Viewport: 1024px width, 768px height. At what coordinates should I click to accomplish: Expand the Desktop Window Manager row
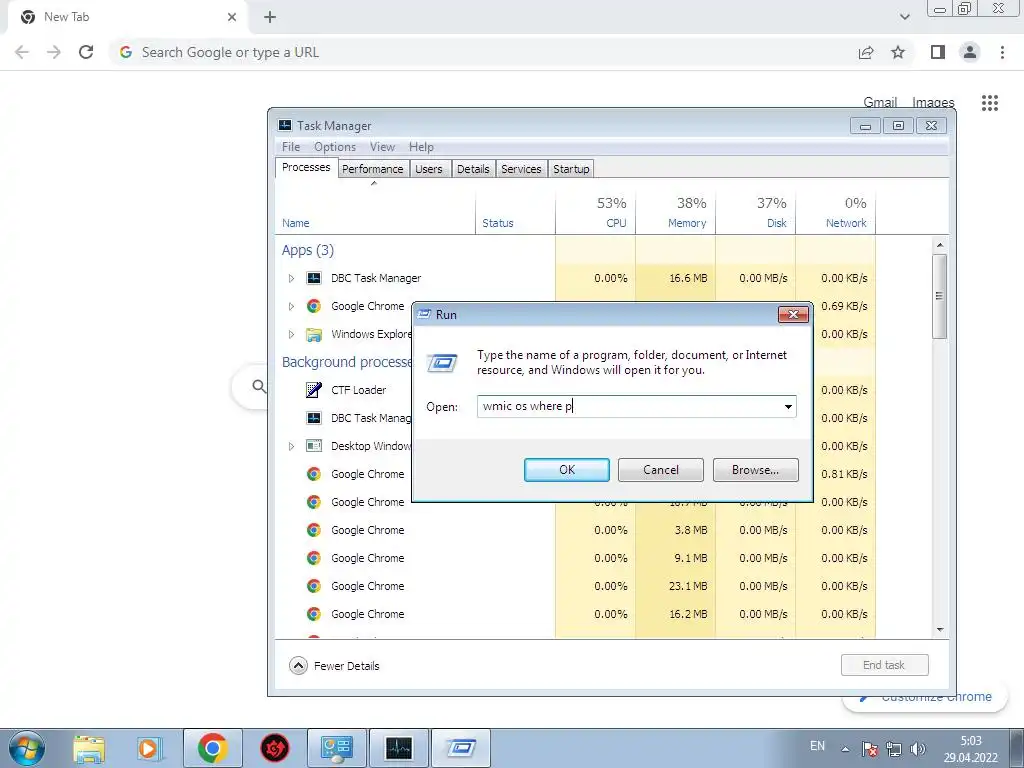[291, 446]
